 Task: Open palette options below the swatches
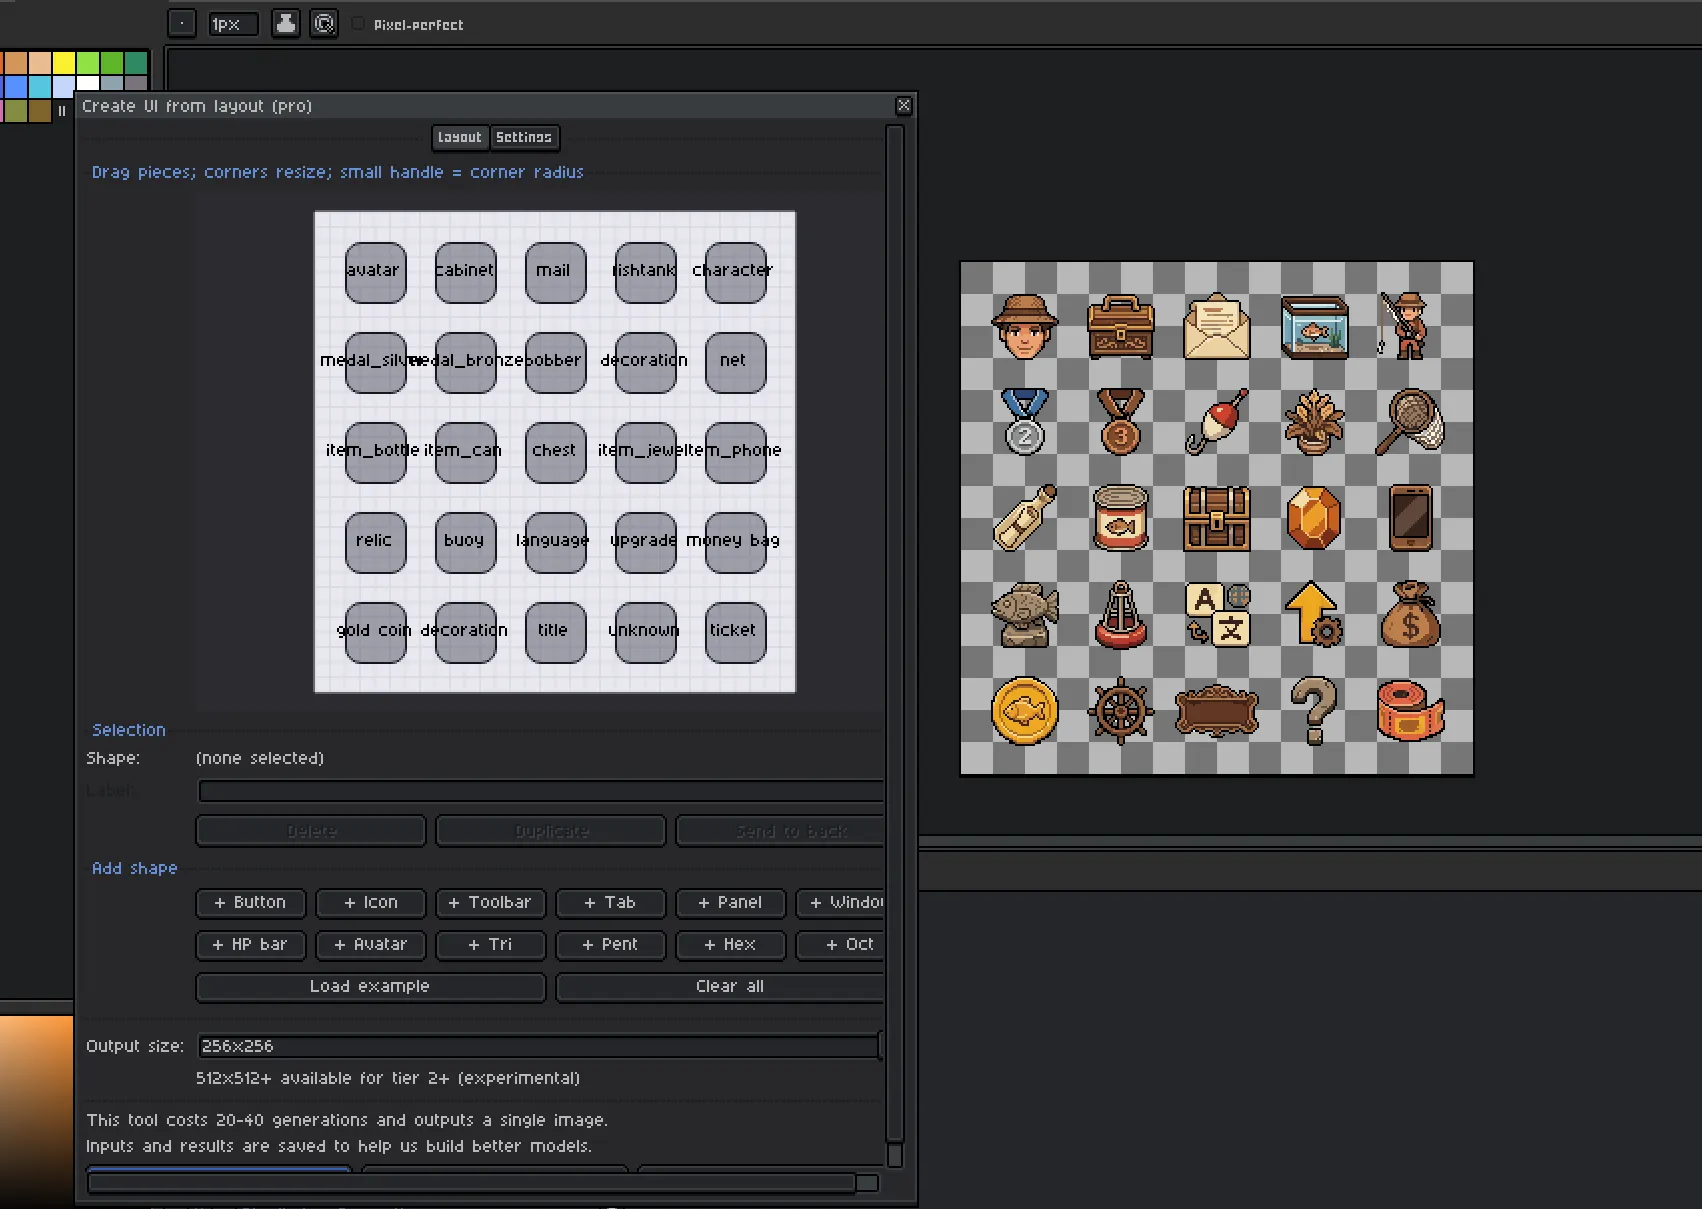pos(62,111)
